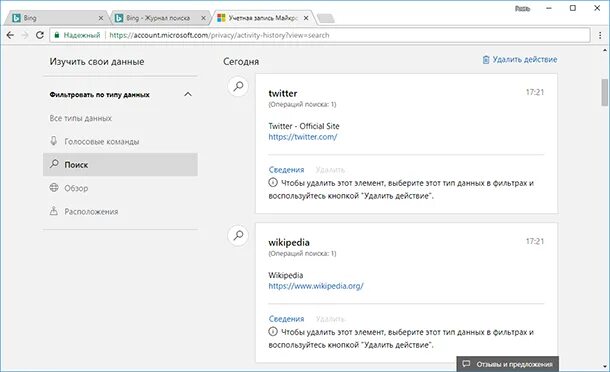Click Сведения in the twitter card
Image resolution: width=610 pixels, height=372 pixels.
[x=286, y=170]
